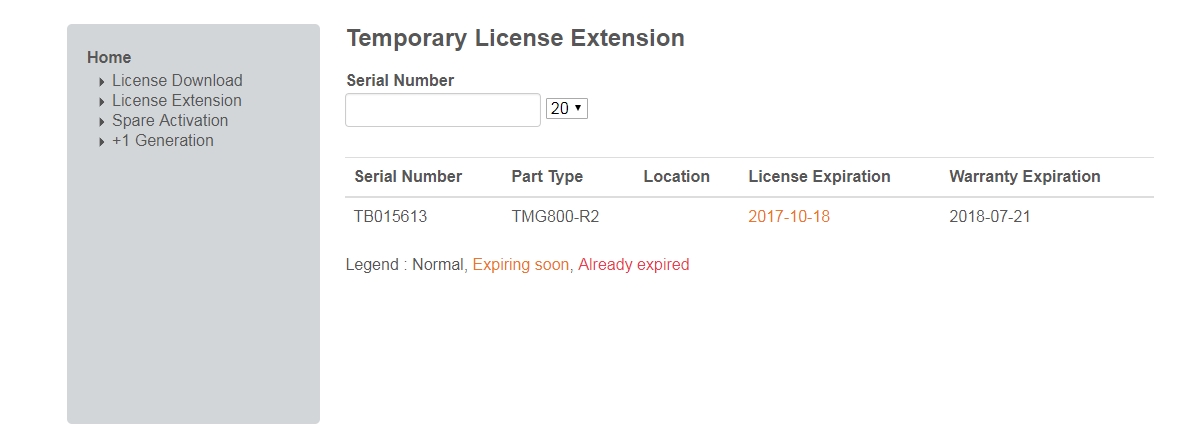Select License Extension in the sidebar
The image size is (1202, 446).
(176, 101)
